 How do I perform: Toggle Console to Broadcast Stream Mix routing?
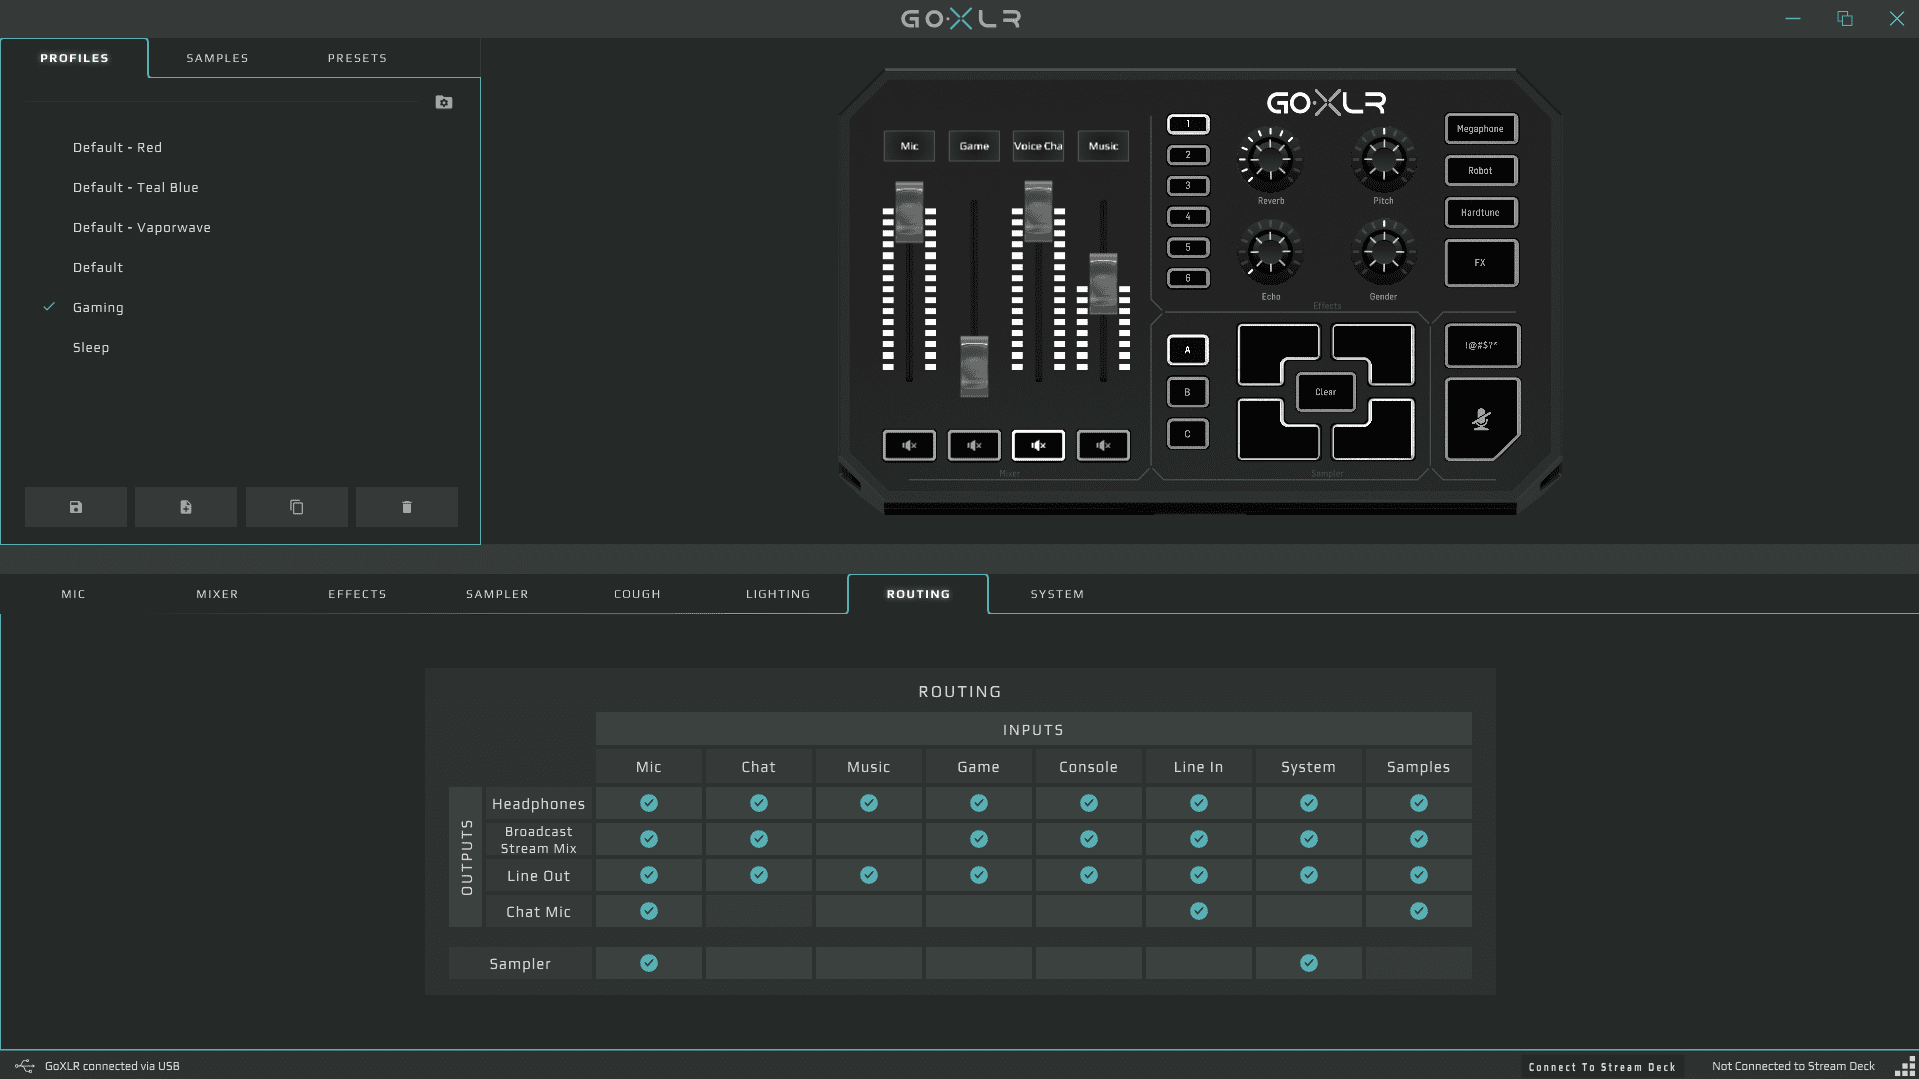pyautogui.click(x=1089, y=839)
